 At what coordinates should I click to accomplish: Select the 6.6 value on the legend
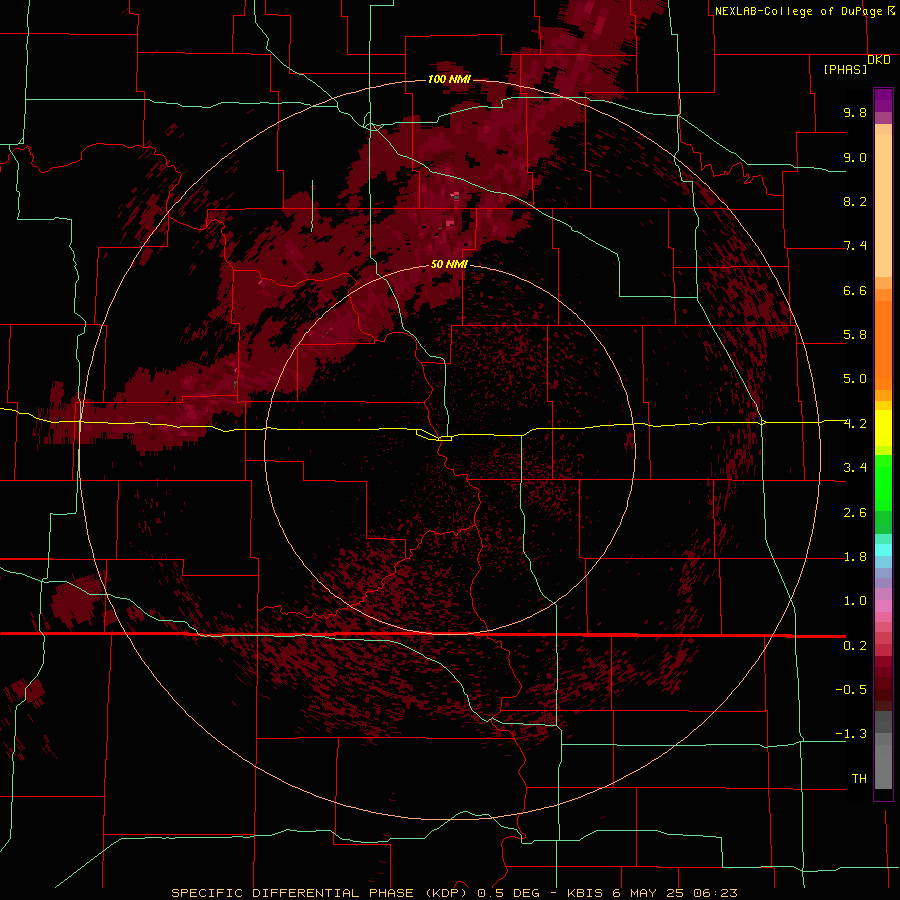click(x=855, y=290)
